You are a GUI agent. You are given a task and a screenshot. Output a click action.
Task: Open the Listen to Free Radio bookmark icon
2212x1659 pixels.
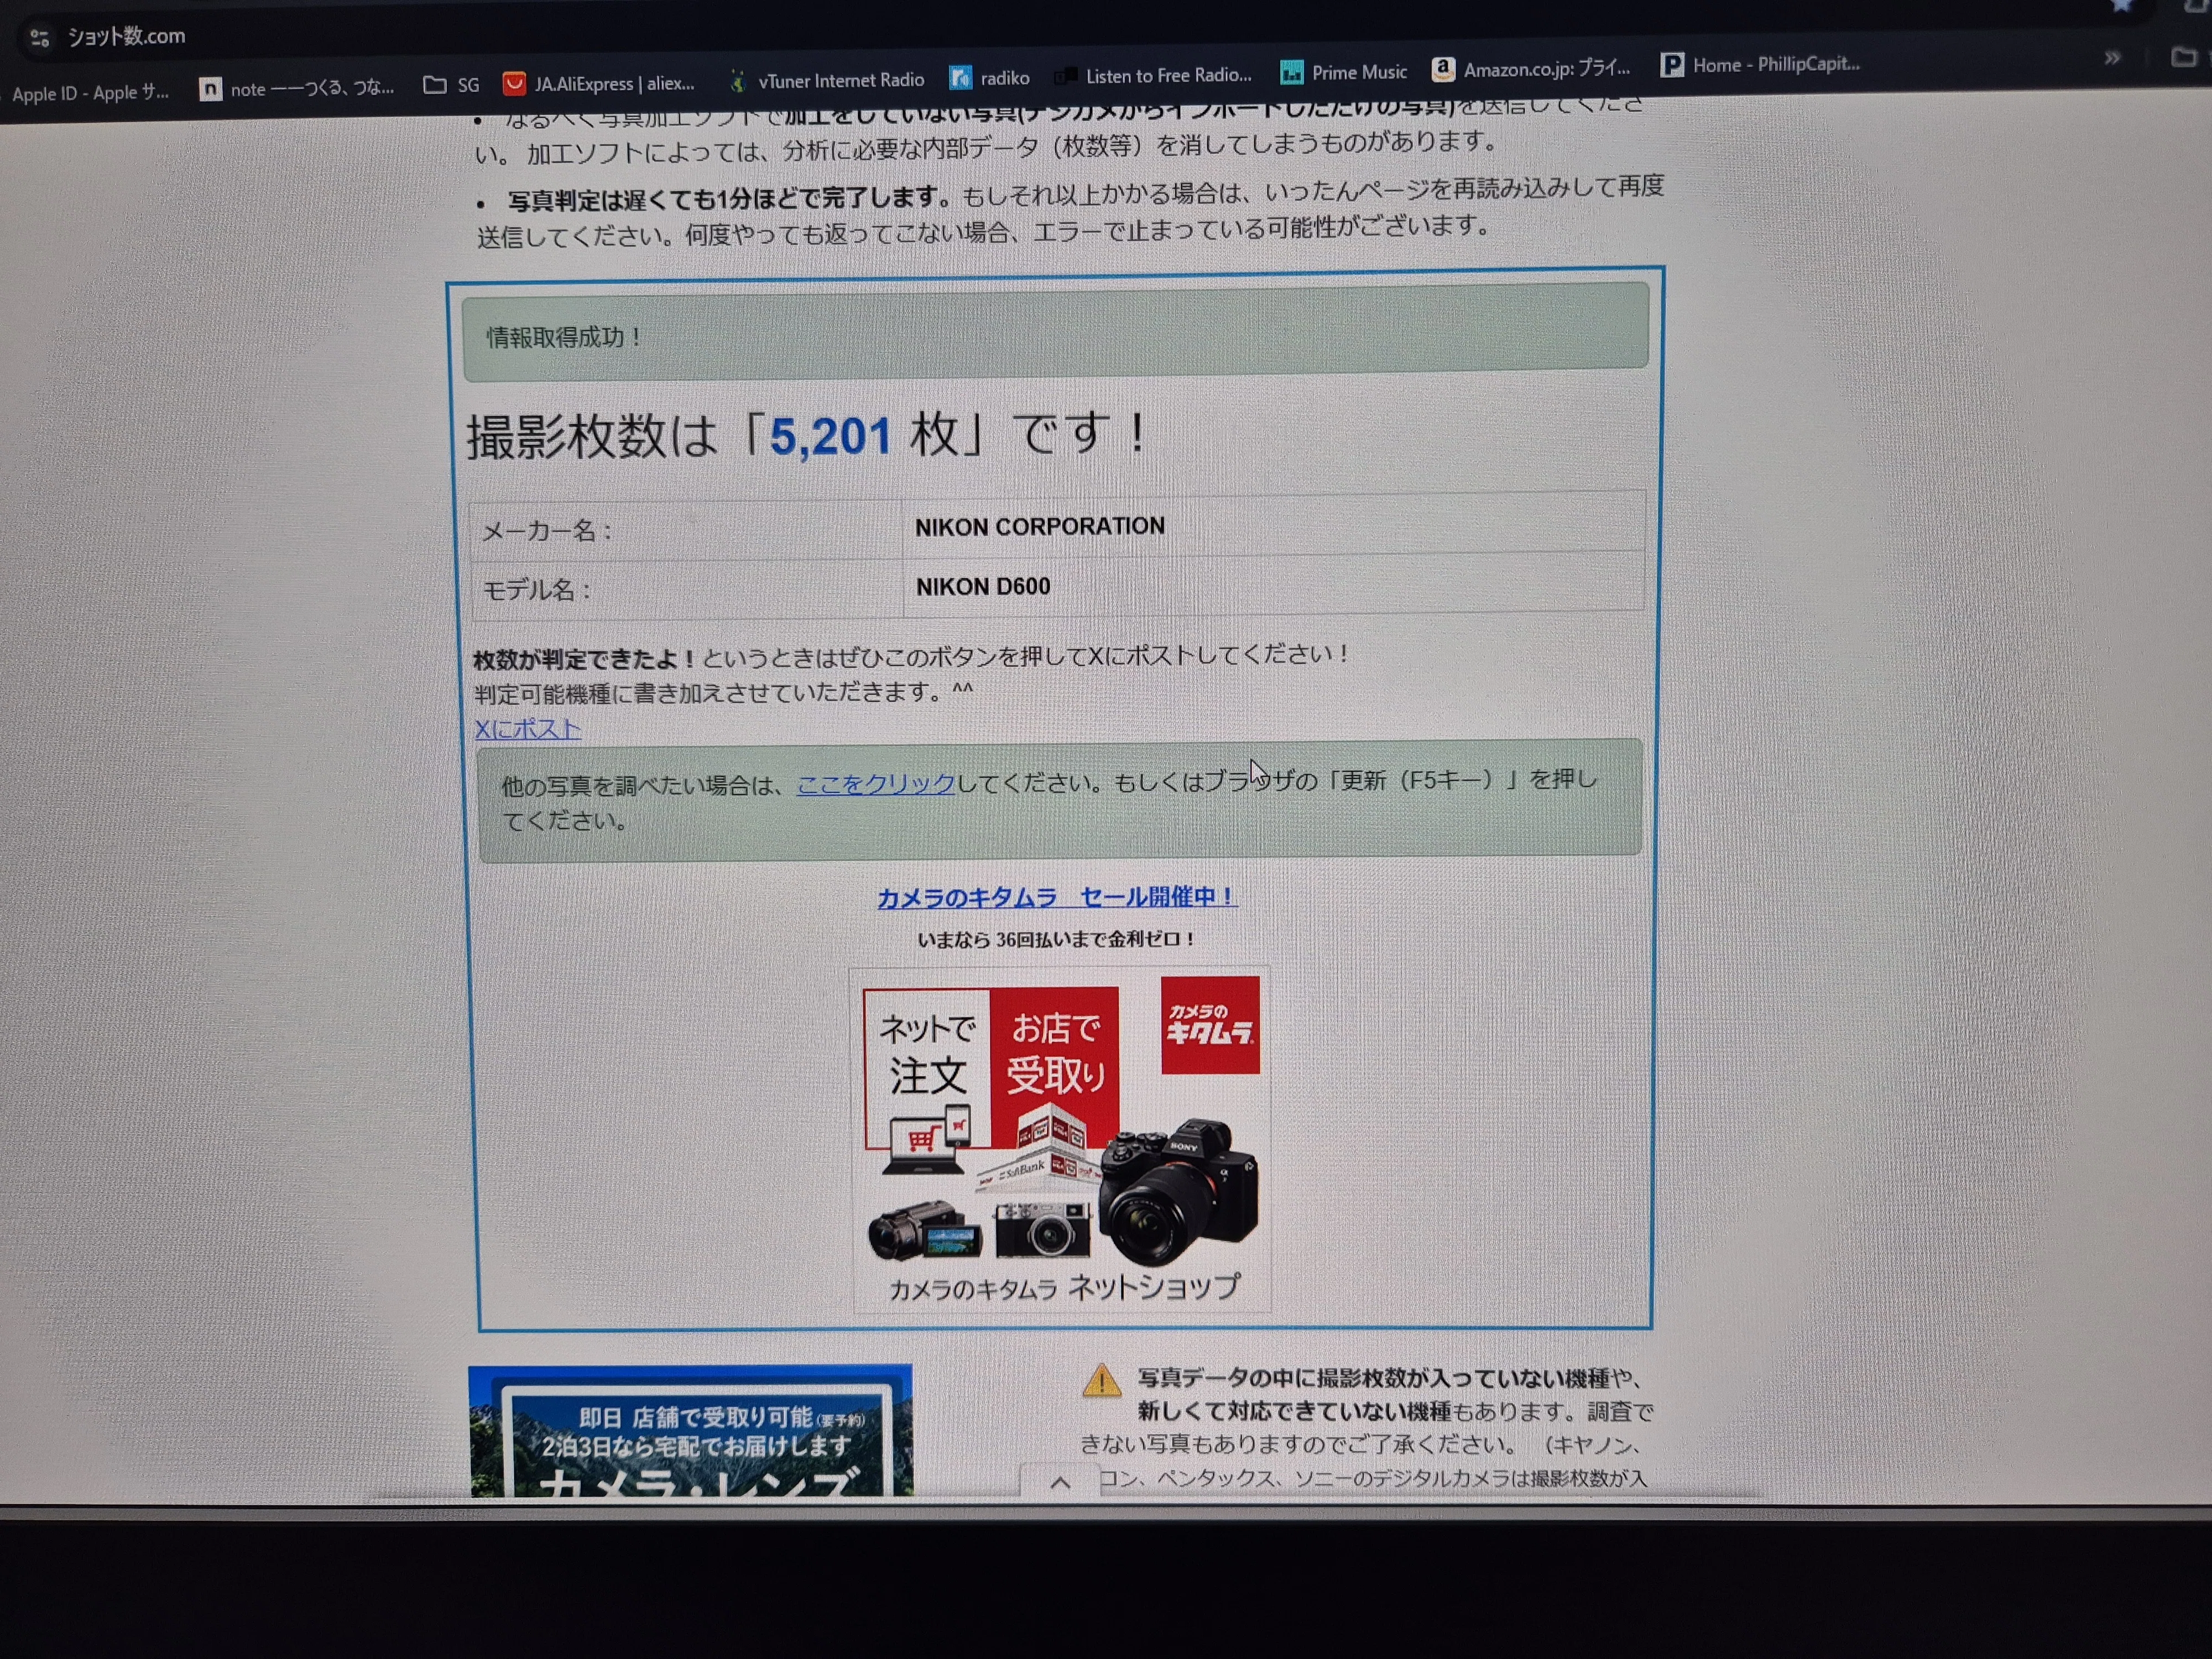(1066, 76)
